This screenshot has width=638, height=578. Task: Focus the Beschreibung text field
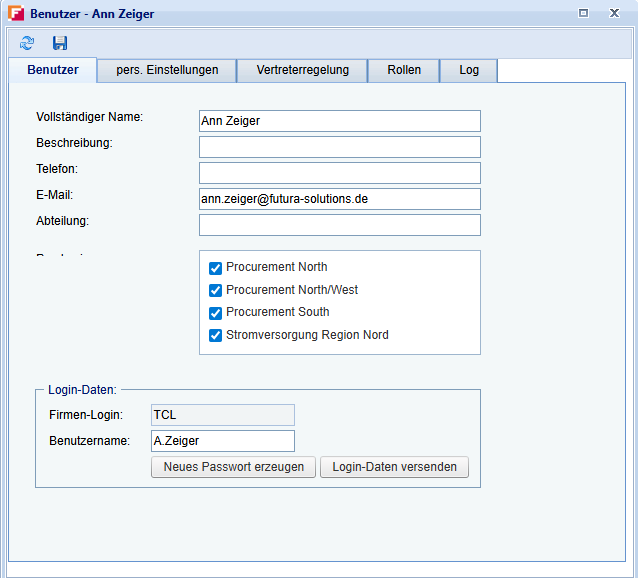[339, 147]
